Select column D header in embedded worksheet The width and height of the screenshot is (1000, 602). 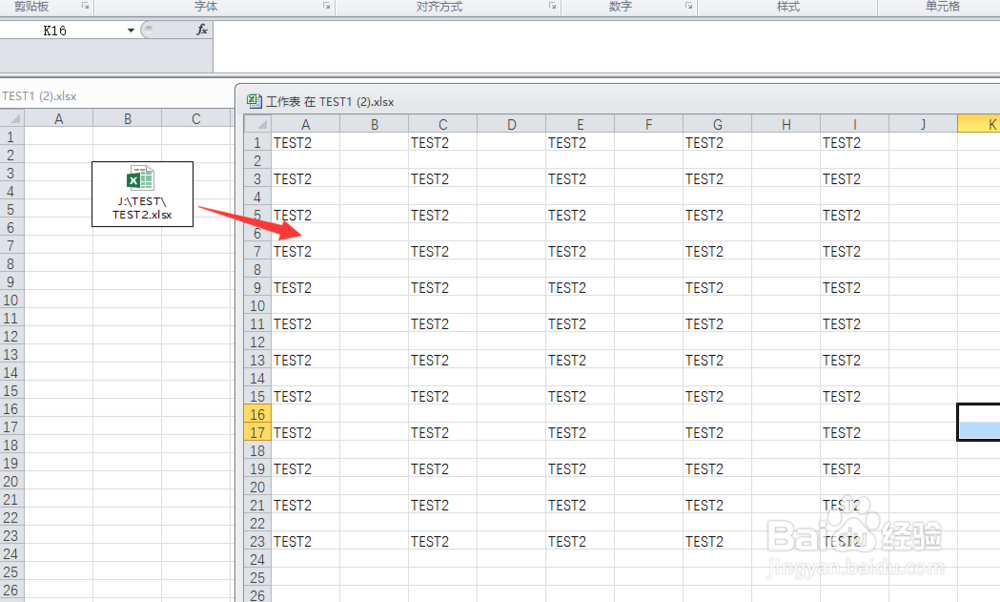click(x=511, y=124)
